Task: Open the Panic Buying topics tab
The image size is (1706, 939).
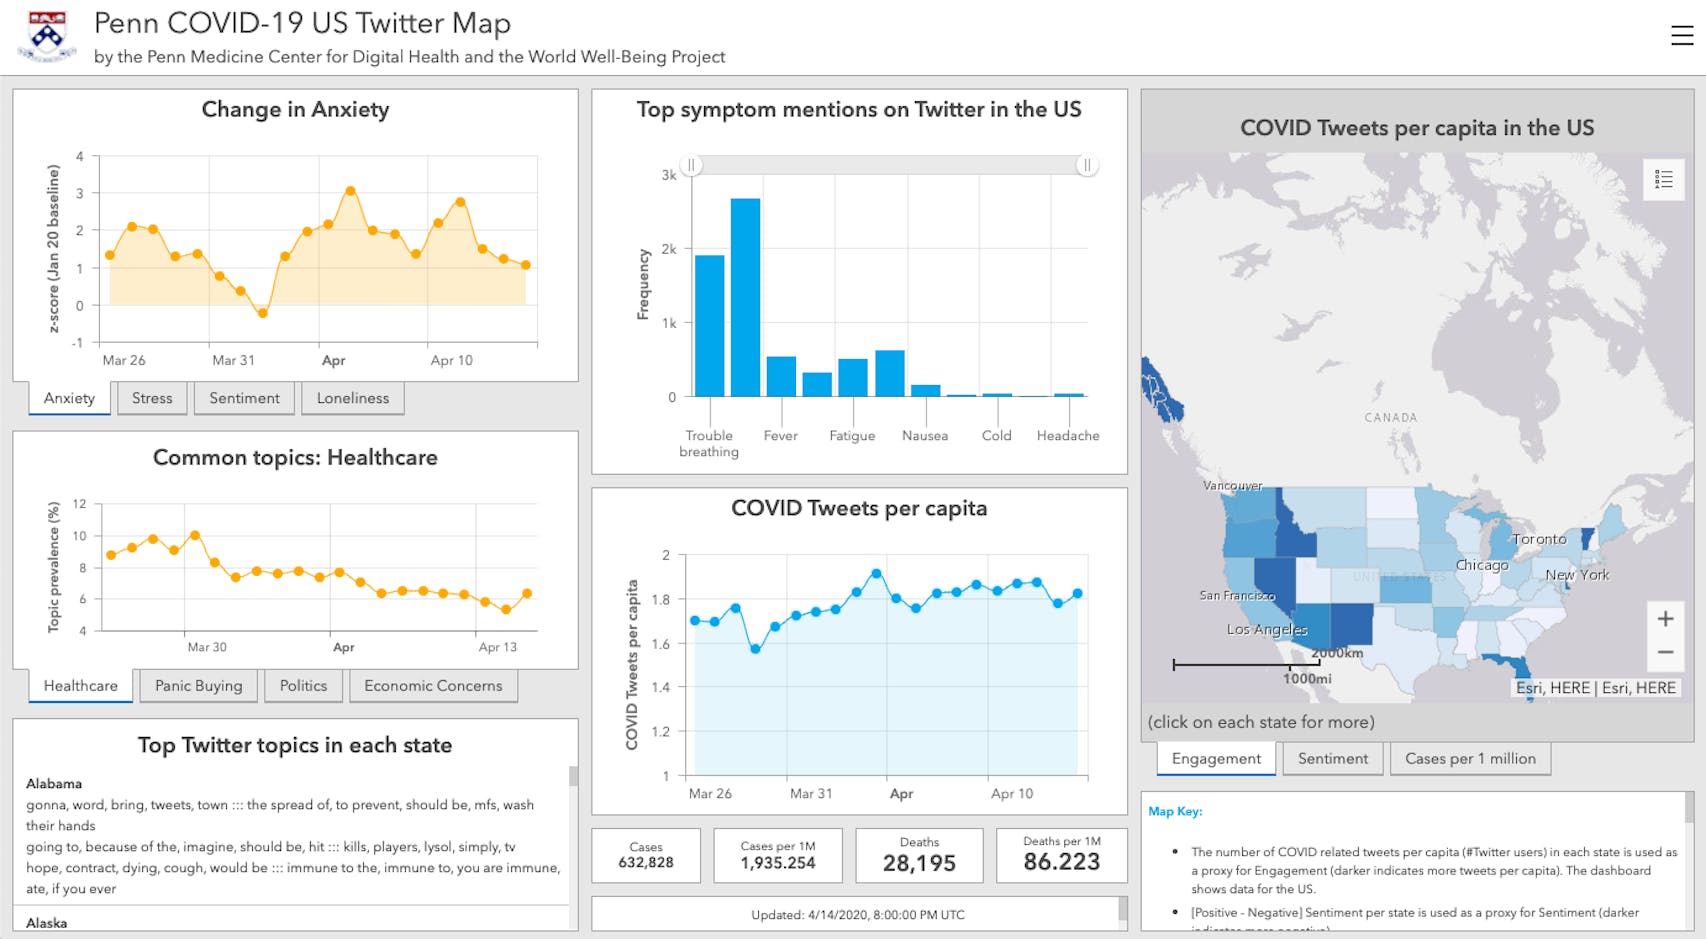Action: (x=198, y=686)
